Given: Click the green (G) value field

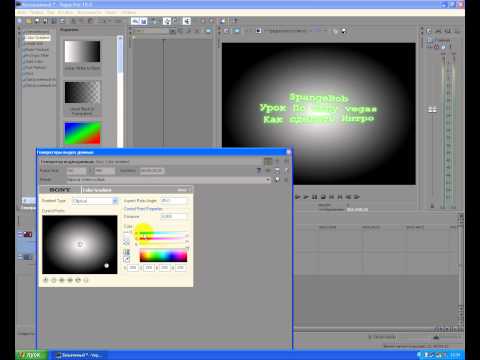Looking at the screenshot, I should [149, 268].
